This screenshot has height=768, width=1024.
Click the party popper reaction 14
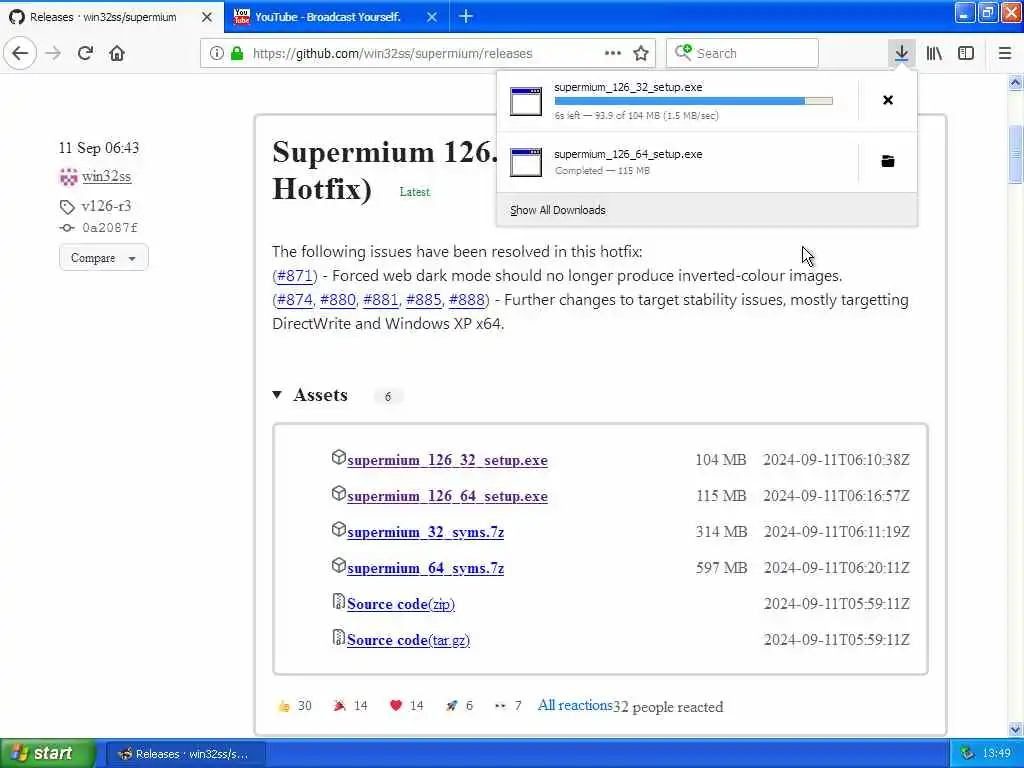click(x=351, y=706)
